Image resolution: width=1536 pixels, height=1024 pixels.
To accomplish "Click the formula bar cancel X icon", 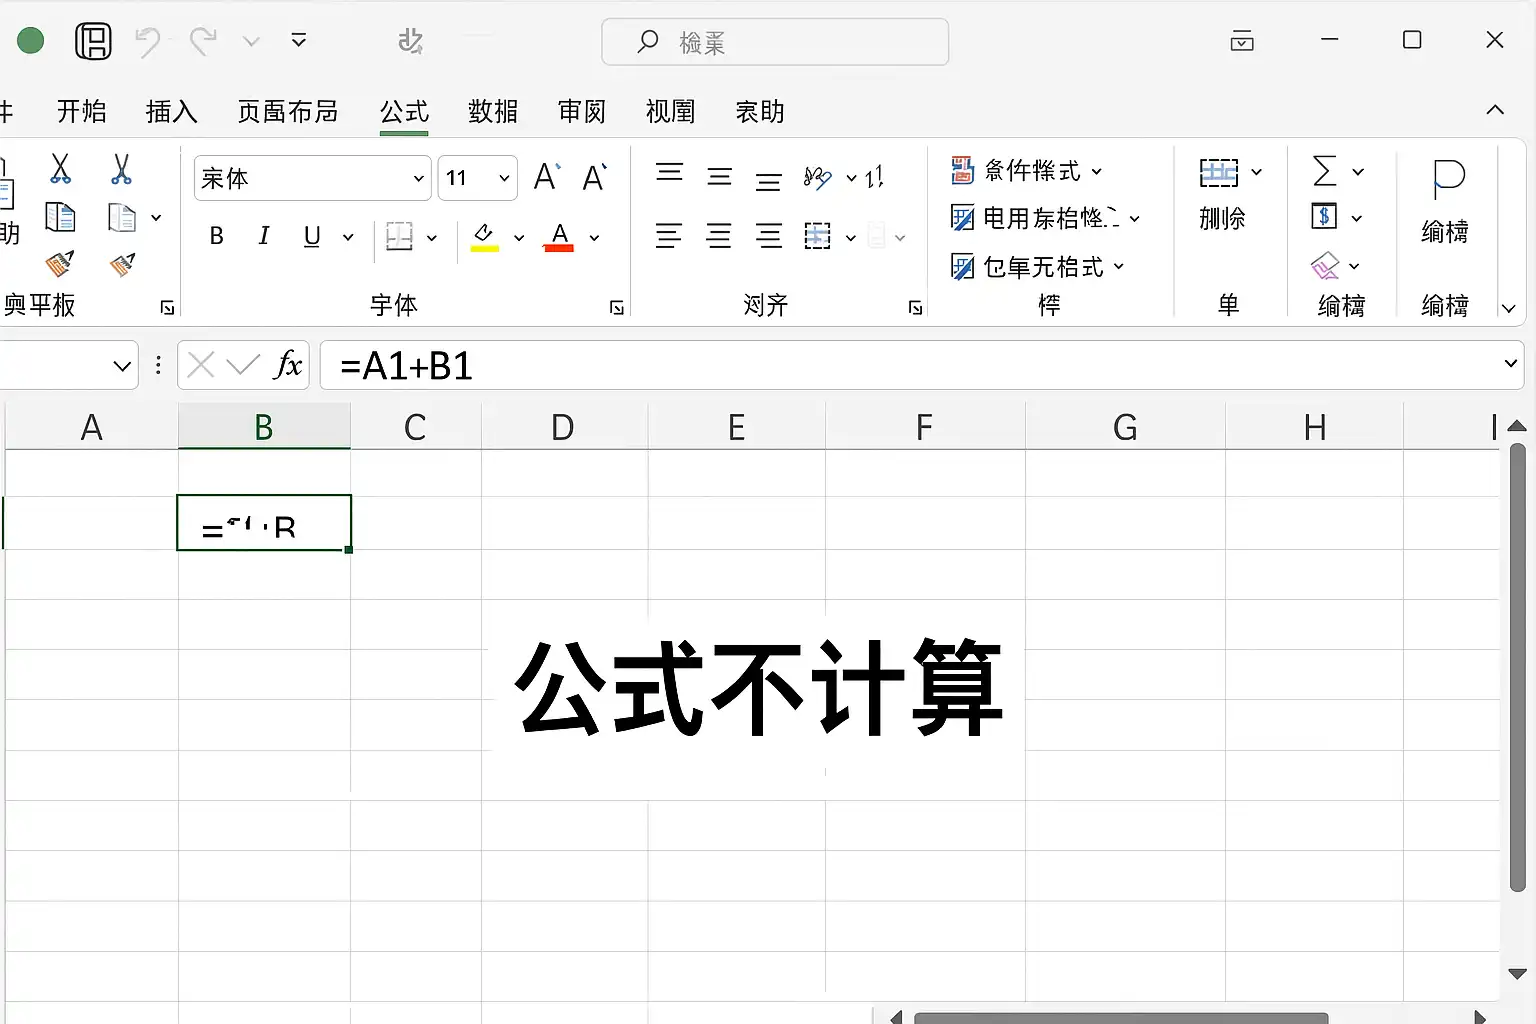I will coord(201,365).
